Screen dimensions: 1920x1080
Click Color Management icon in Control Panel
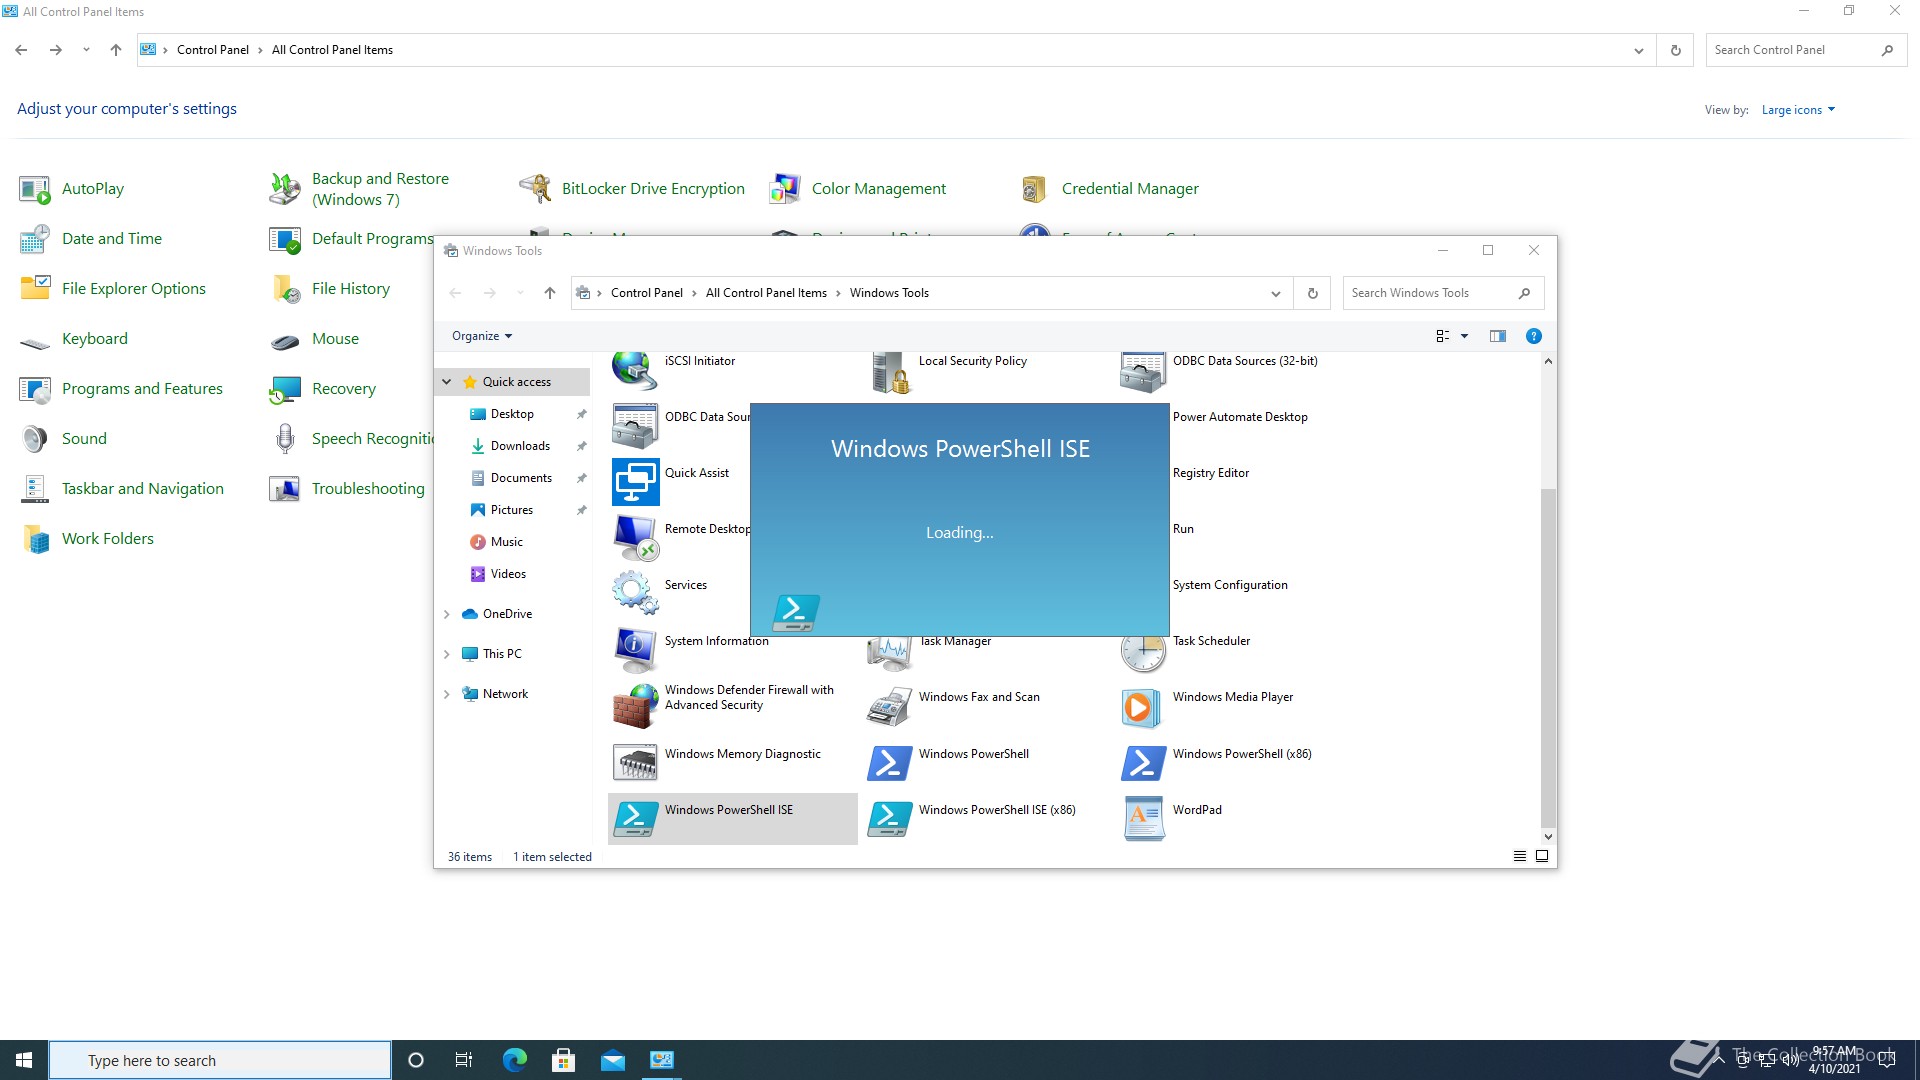(785, 189)
